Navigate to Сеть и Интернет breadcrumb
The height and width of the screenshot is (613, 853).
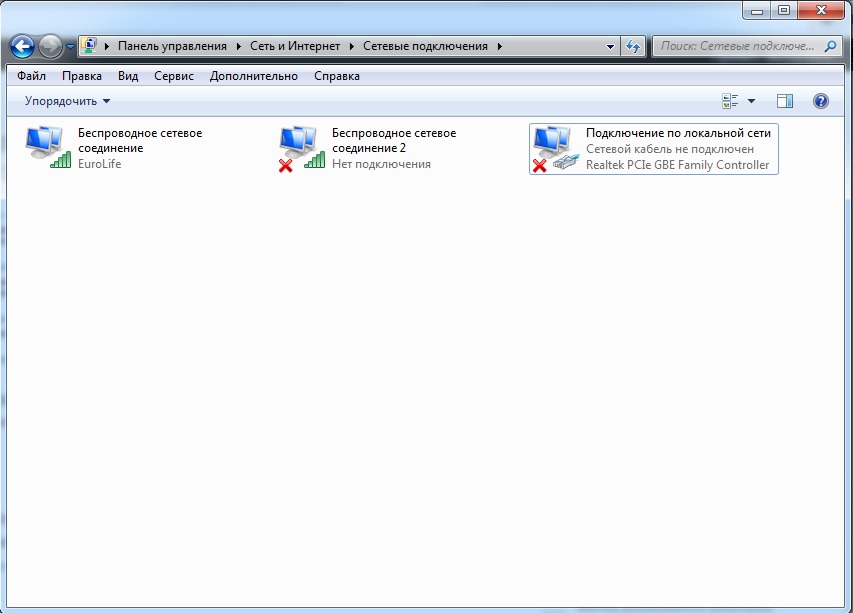click(x=295, y=46)
